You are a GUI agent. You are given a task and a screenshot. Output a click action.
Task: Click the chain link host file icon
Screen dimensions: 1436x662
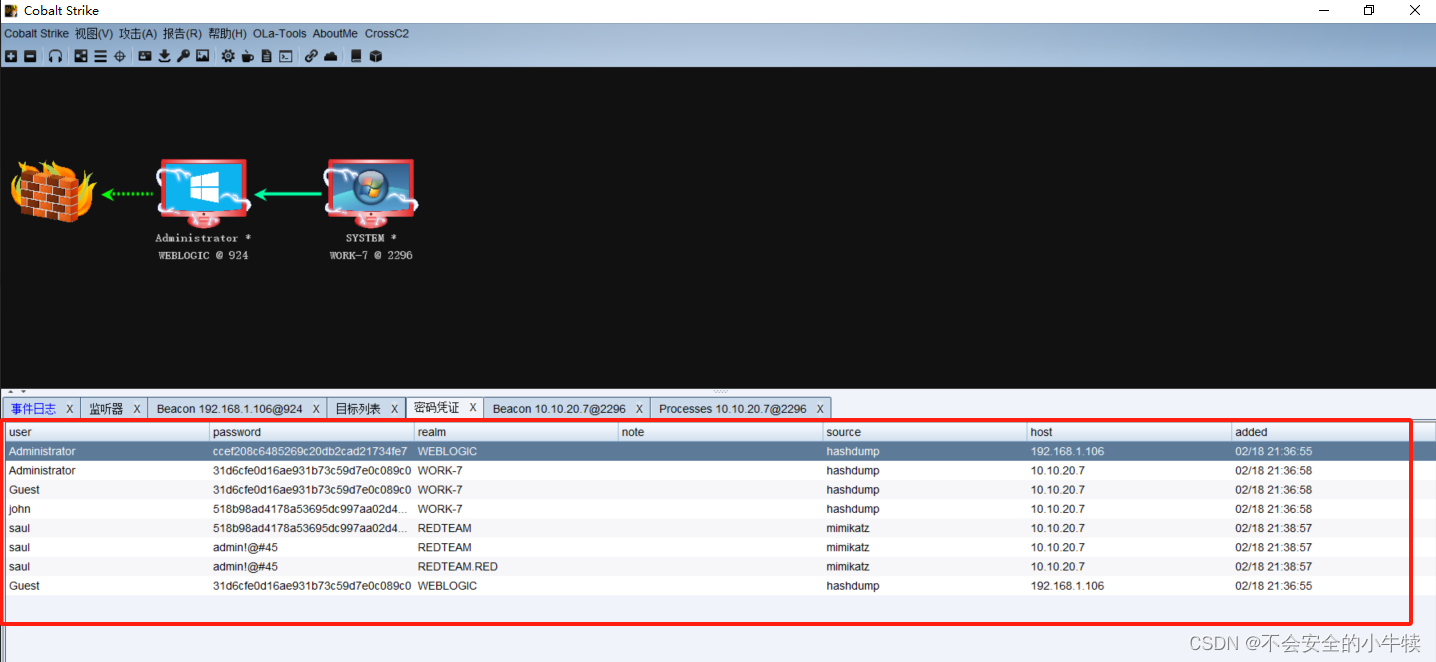point(311,56)
